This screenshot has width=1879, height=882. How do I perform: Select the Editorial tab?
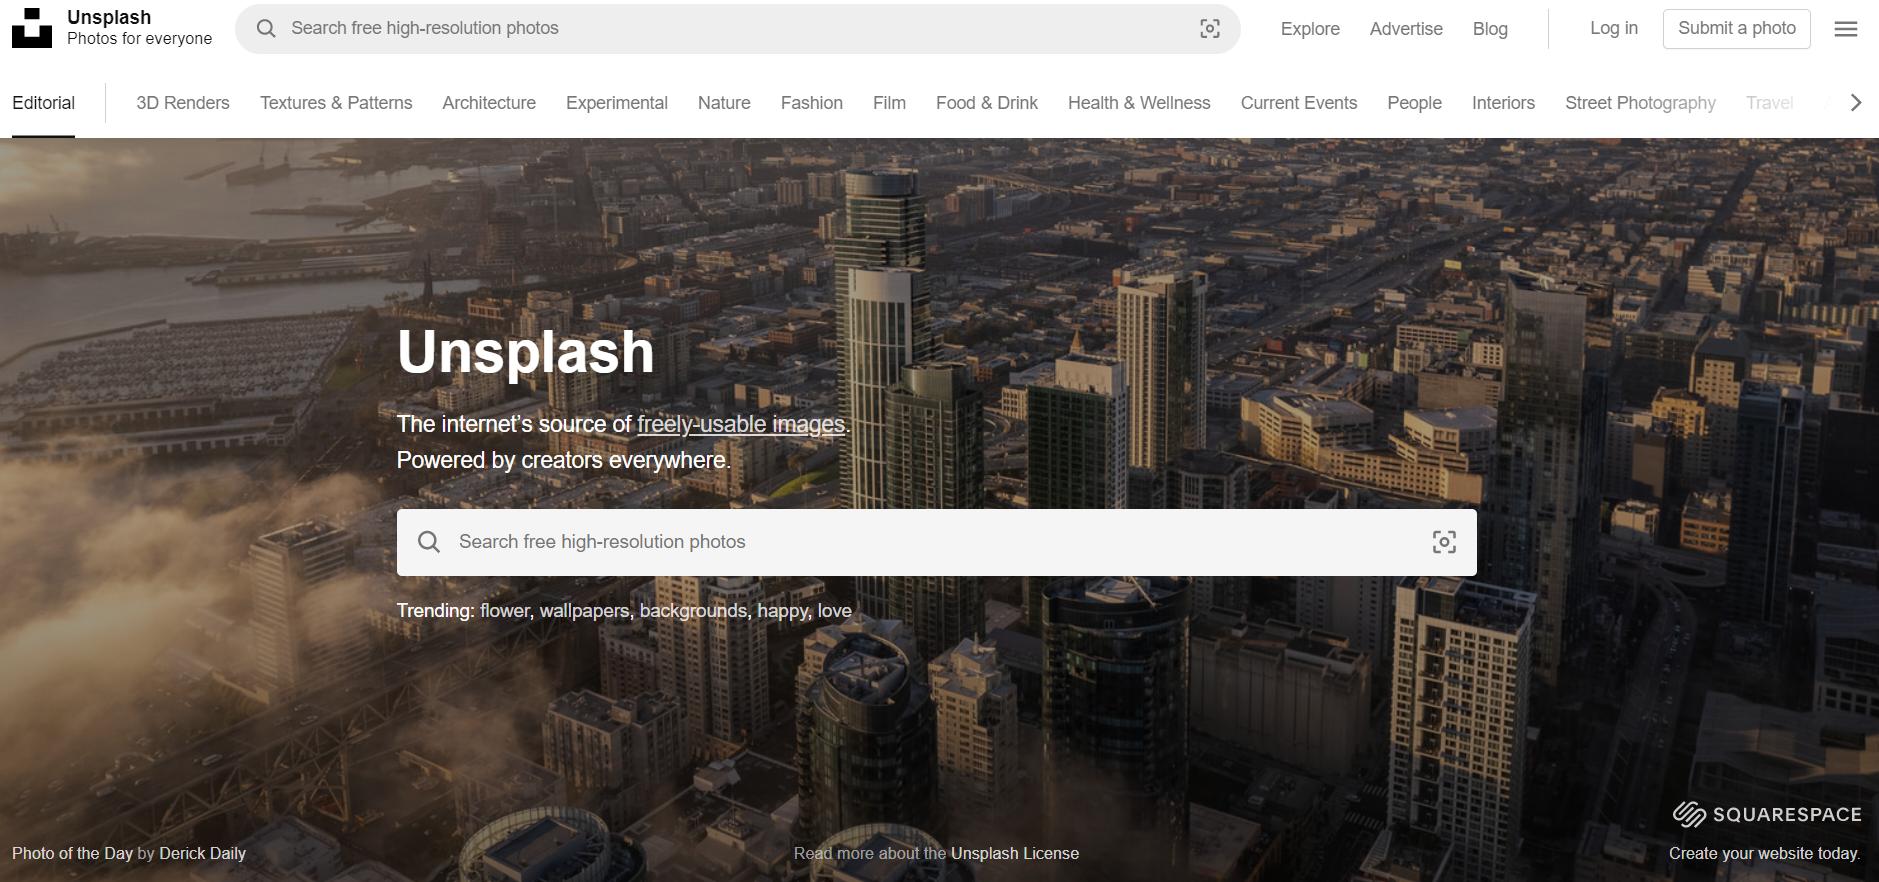point(43,103)
